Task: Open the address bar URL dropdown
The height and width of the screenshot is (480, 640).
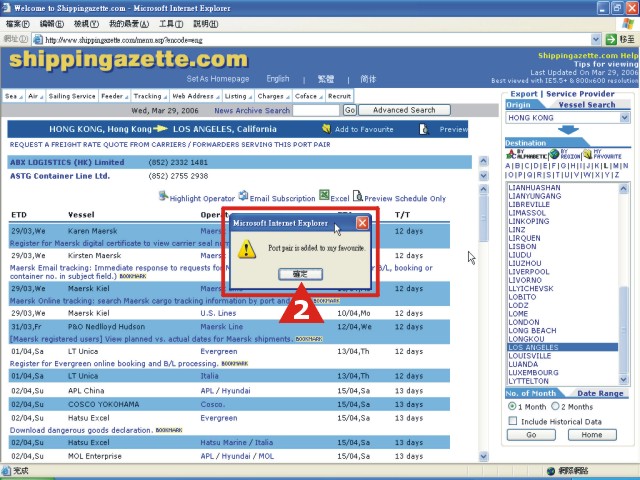Action: pyautogui.click(x=596, y=40)
